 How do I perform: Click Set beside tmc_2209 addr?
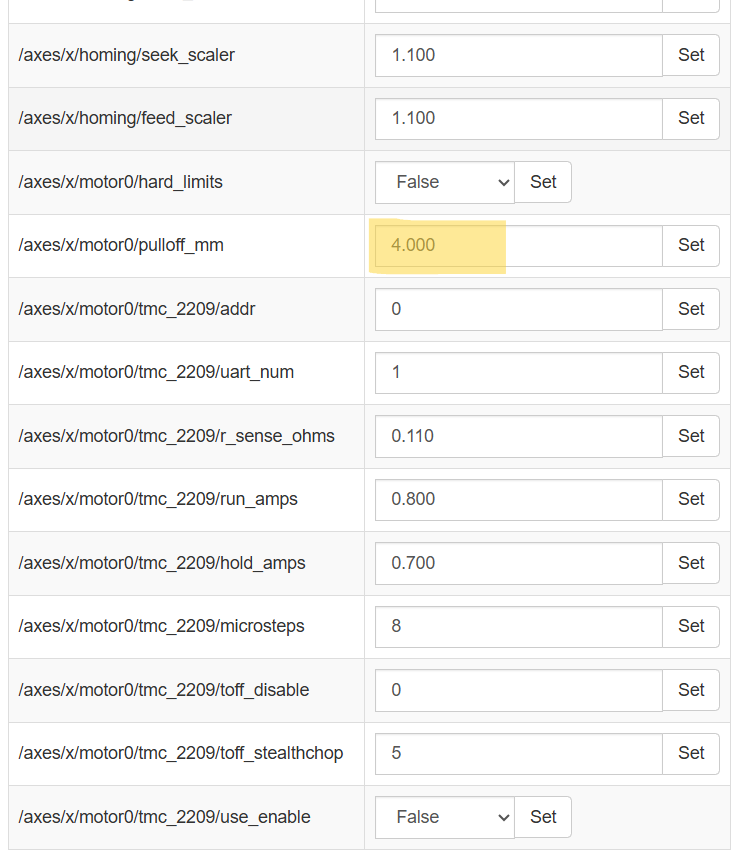(x=691, y=309)
